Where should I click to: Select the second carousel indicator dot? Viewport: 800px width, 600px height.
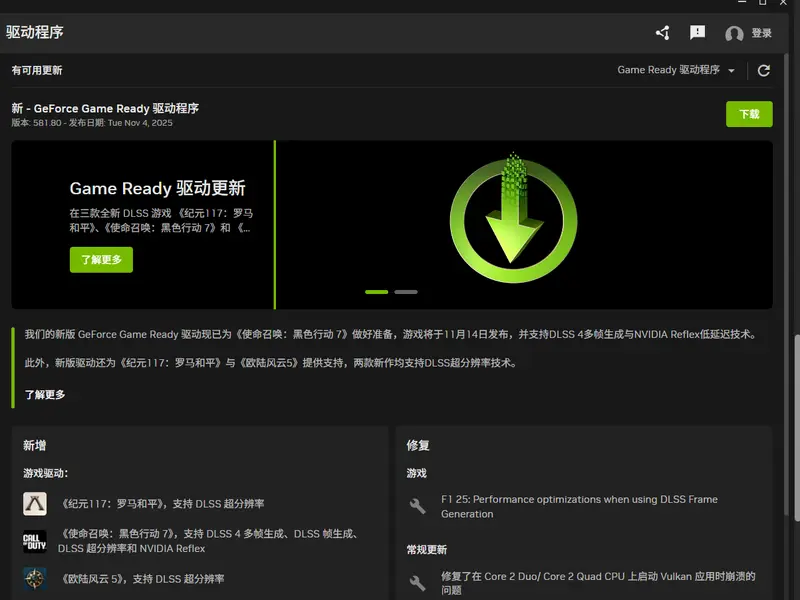pyautogui.click(x=405, y=291)
